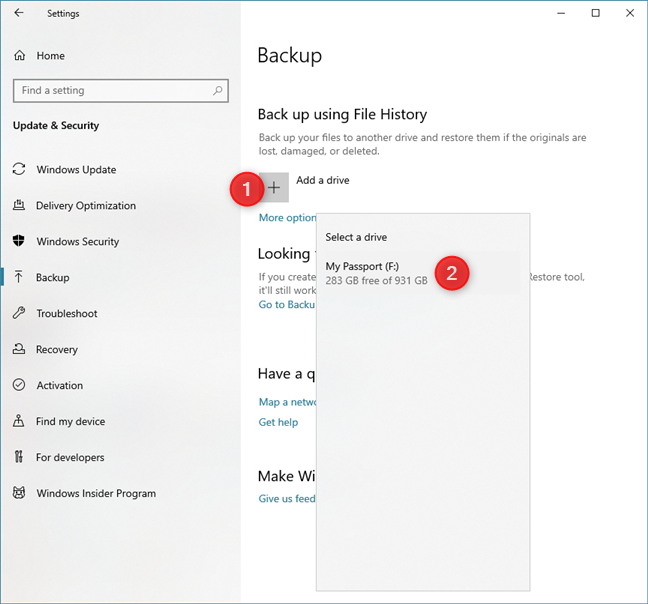648x604 pixels.
Task: Go to Delivery Optimization page
Action: (86, 206)
